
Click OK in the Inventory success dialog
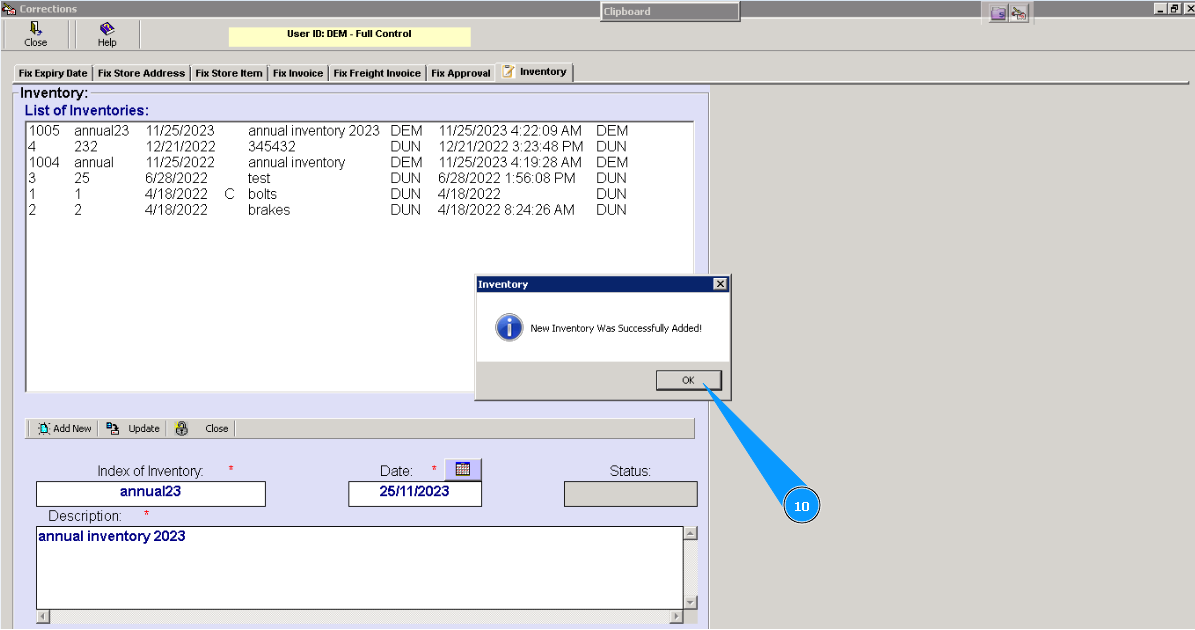(688, 380)
